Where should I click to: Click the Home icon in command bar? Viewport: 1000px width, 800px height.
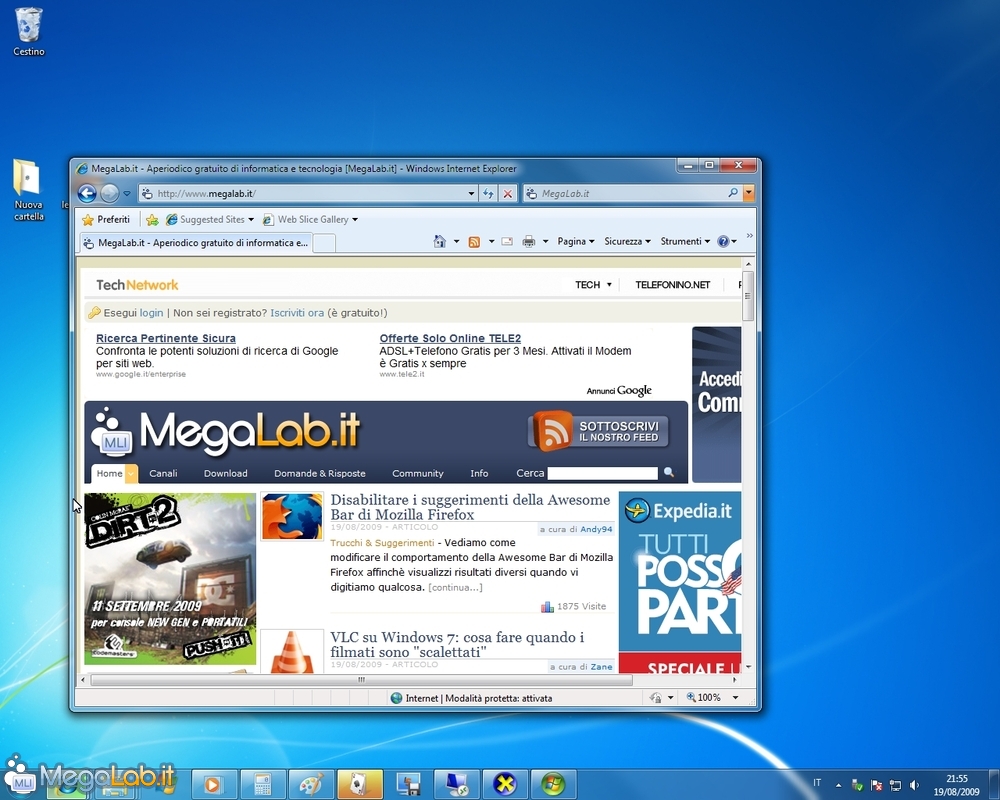(439, 241)
